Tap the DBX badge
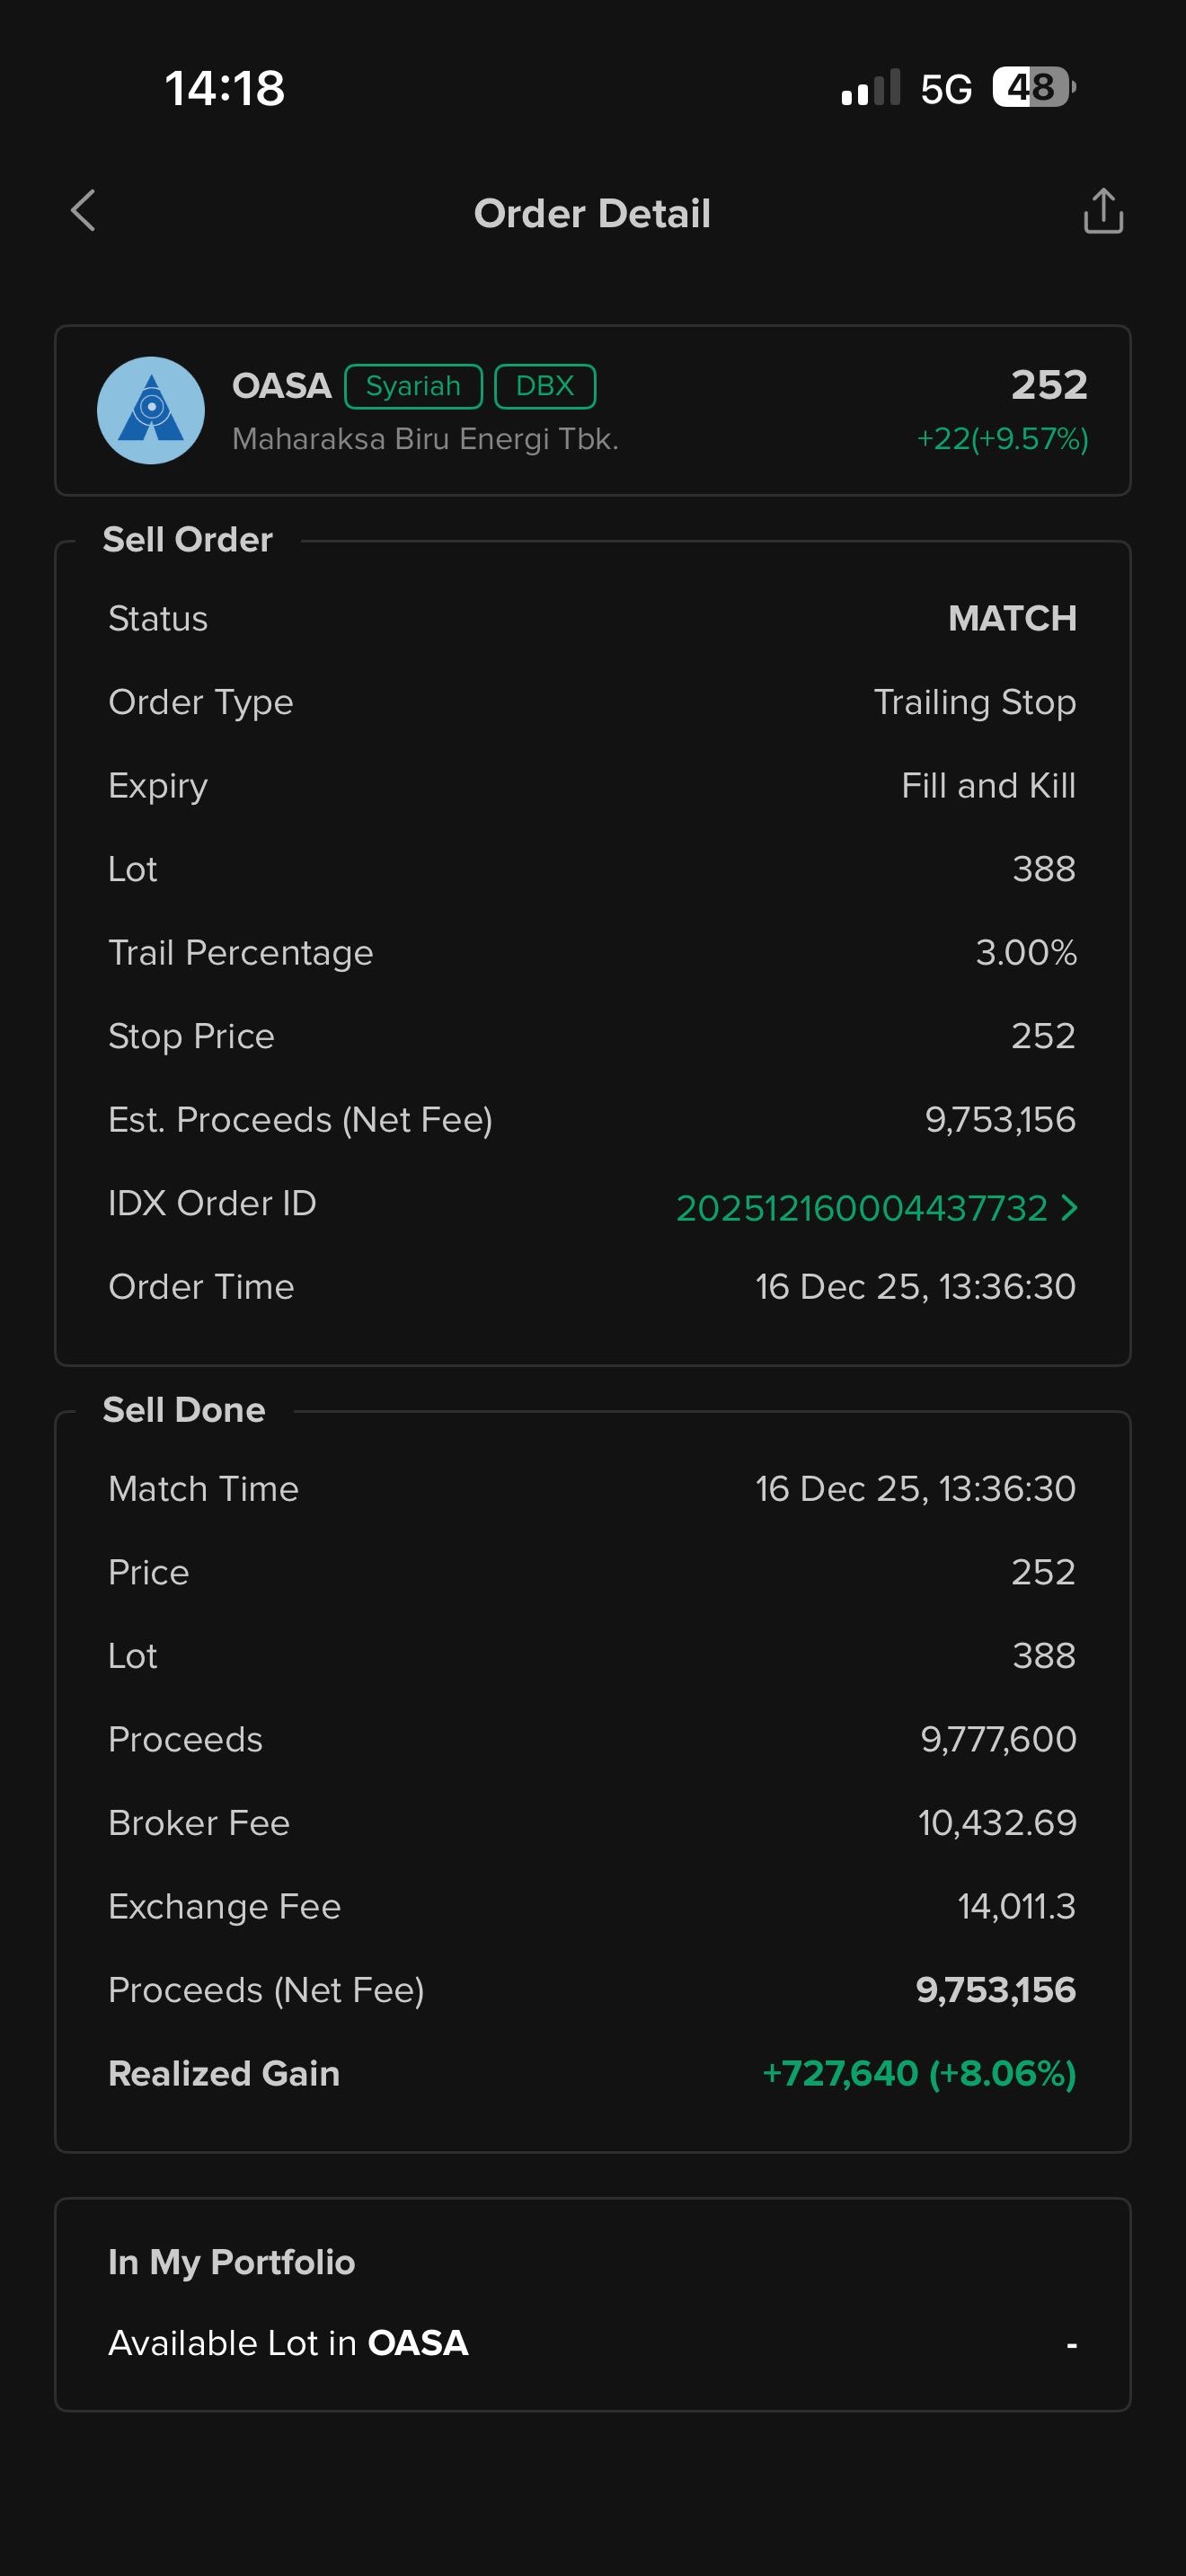1186x2576 pixels. click(x=545, y=386)
